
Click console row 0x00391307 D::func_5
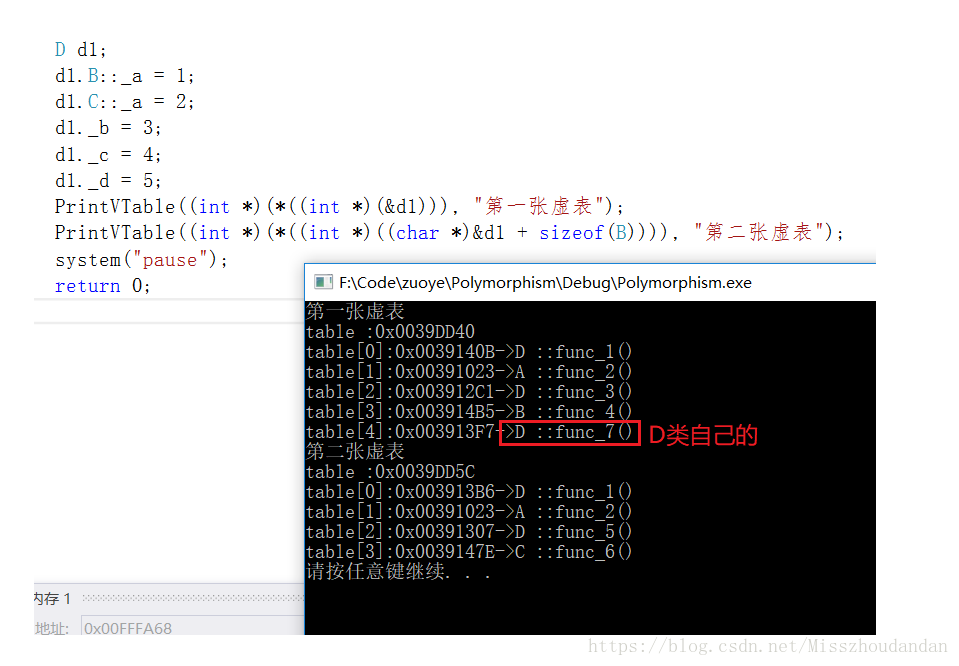point(469,532)
